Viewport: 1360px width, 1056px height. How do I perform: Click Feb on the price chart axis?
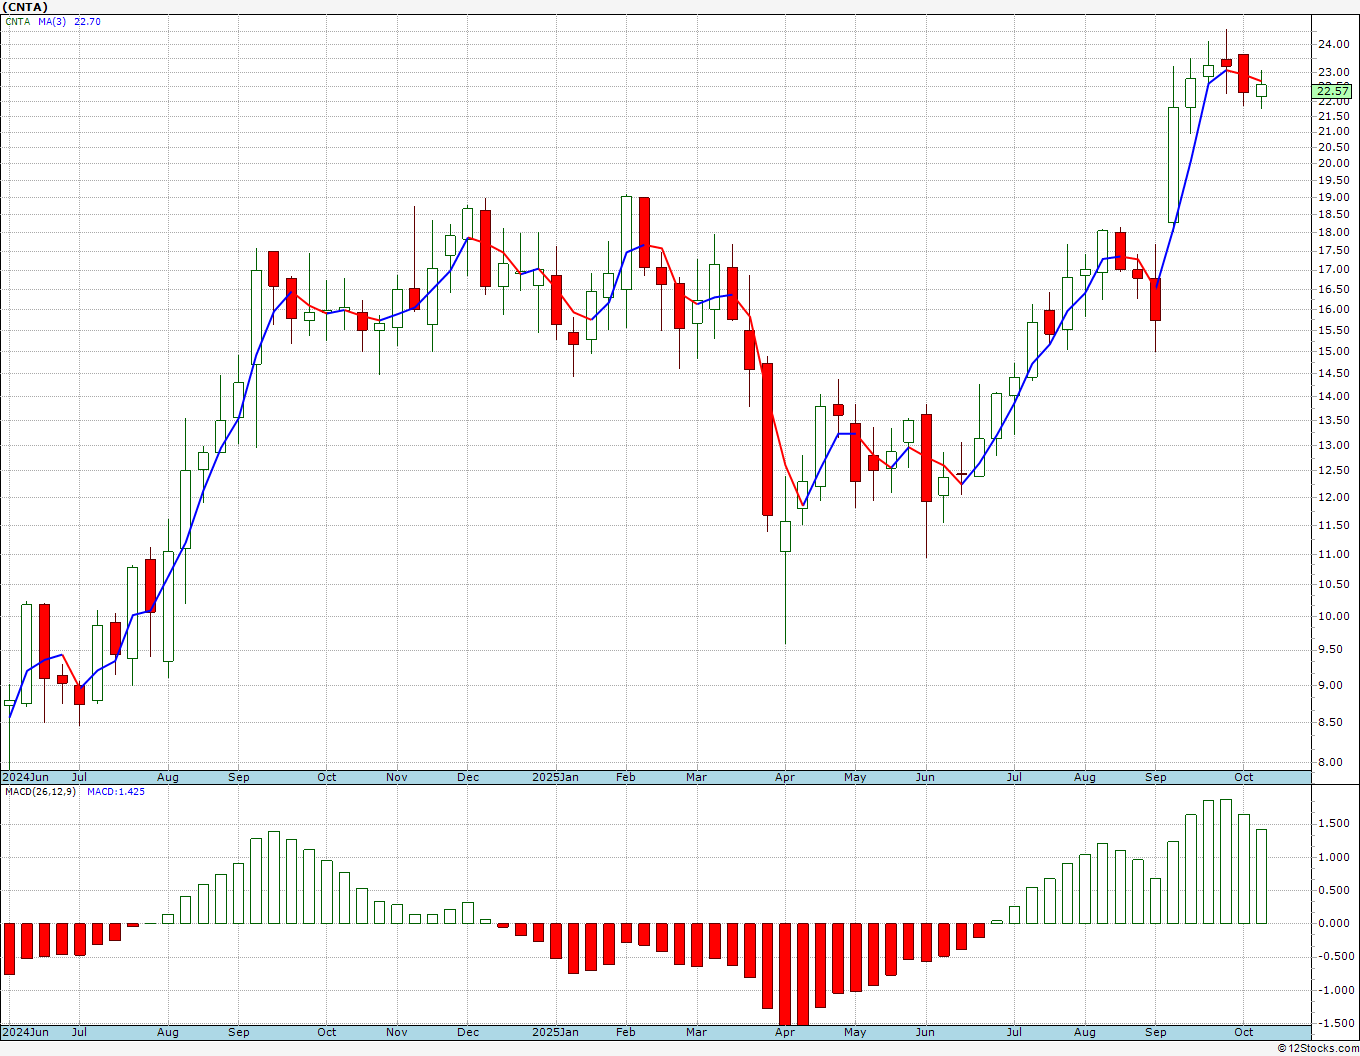(626, 777)
